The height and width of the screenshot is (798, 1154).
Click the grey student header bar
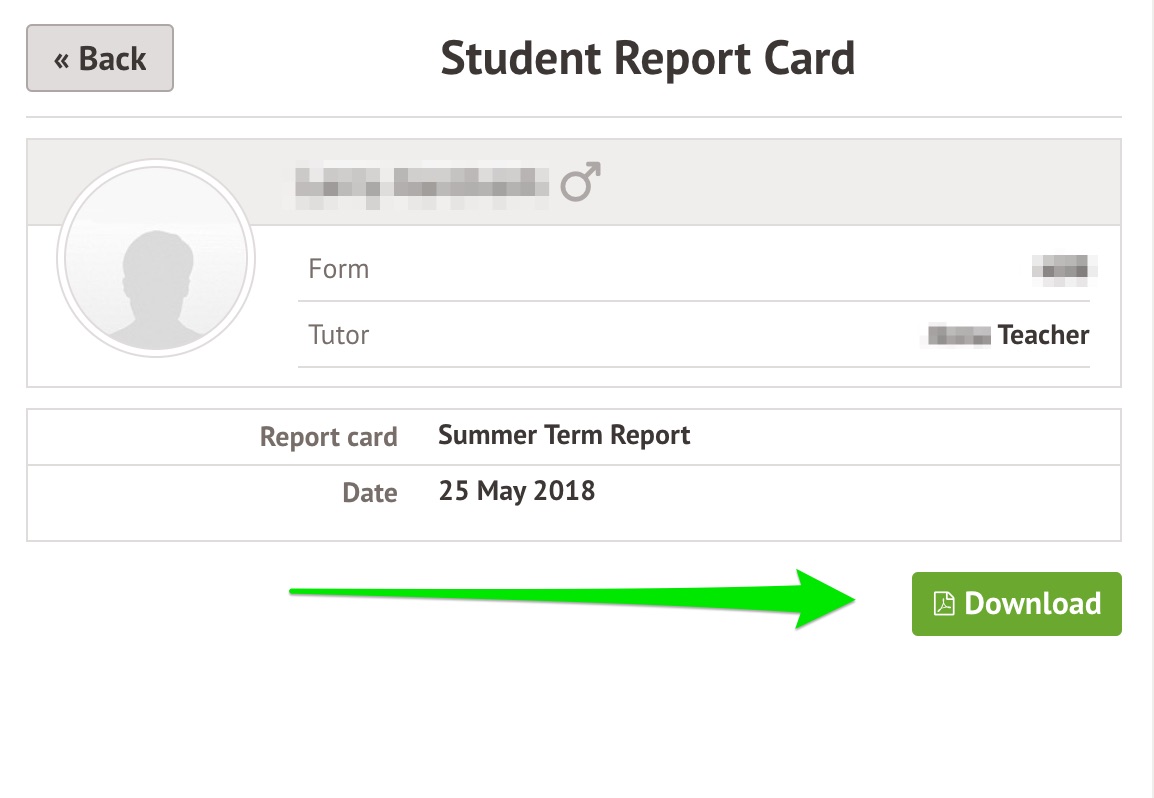pyautogui.click(x=574, y=182)
